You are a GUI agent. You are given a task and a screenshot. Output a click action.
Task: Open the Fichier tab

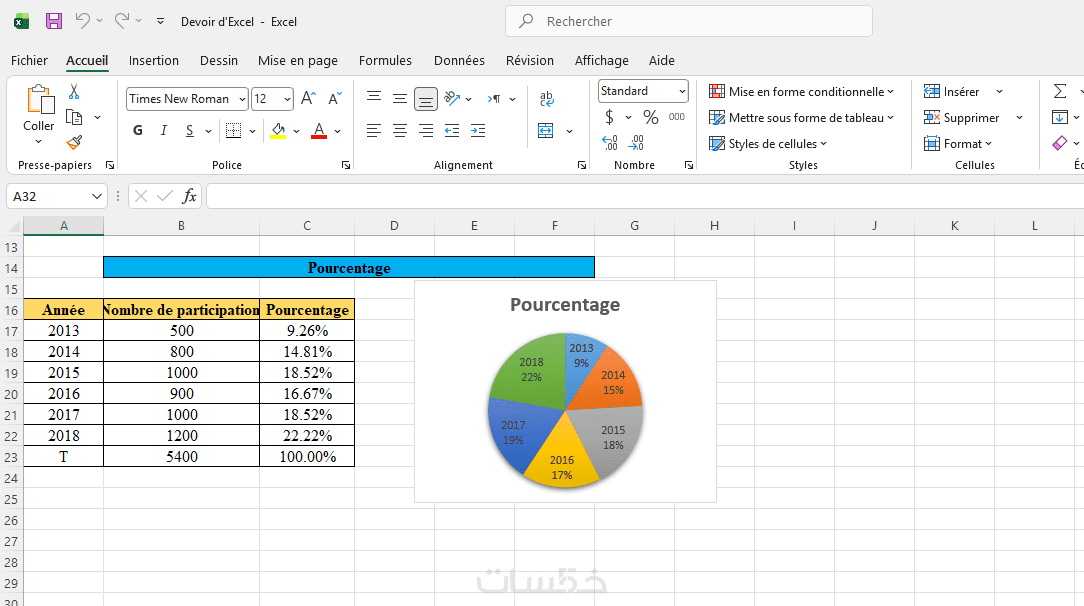tap(29, 60)
